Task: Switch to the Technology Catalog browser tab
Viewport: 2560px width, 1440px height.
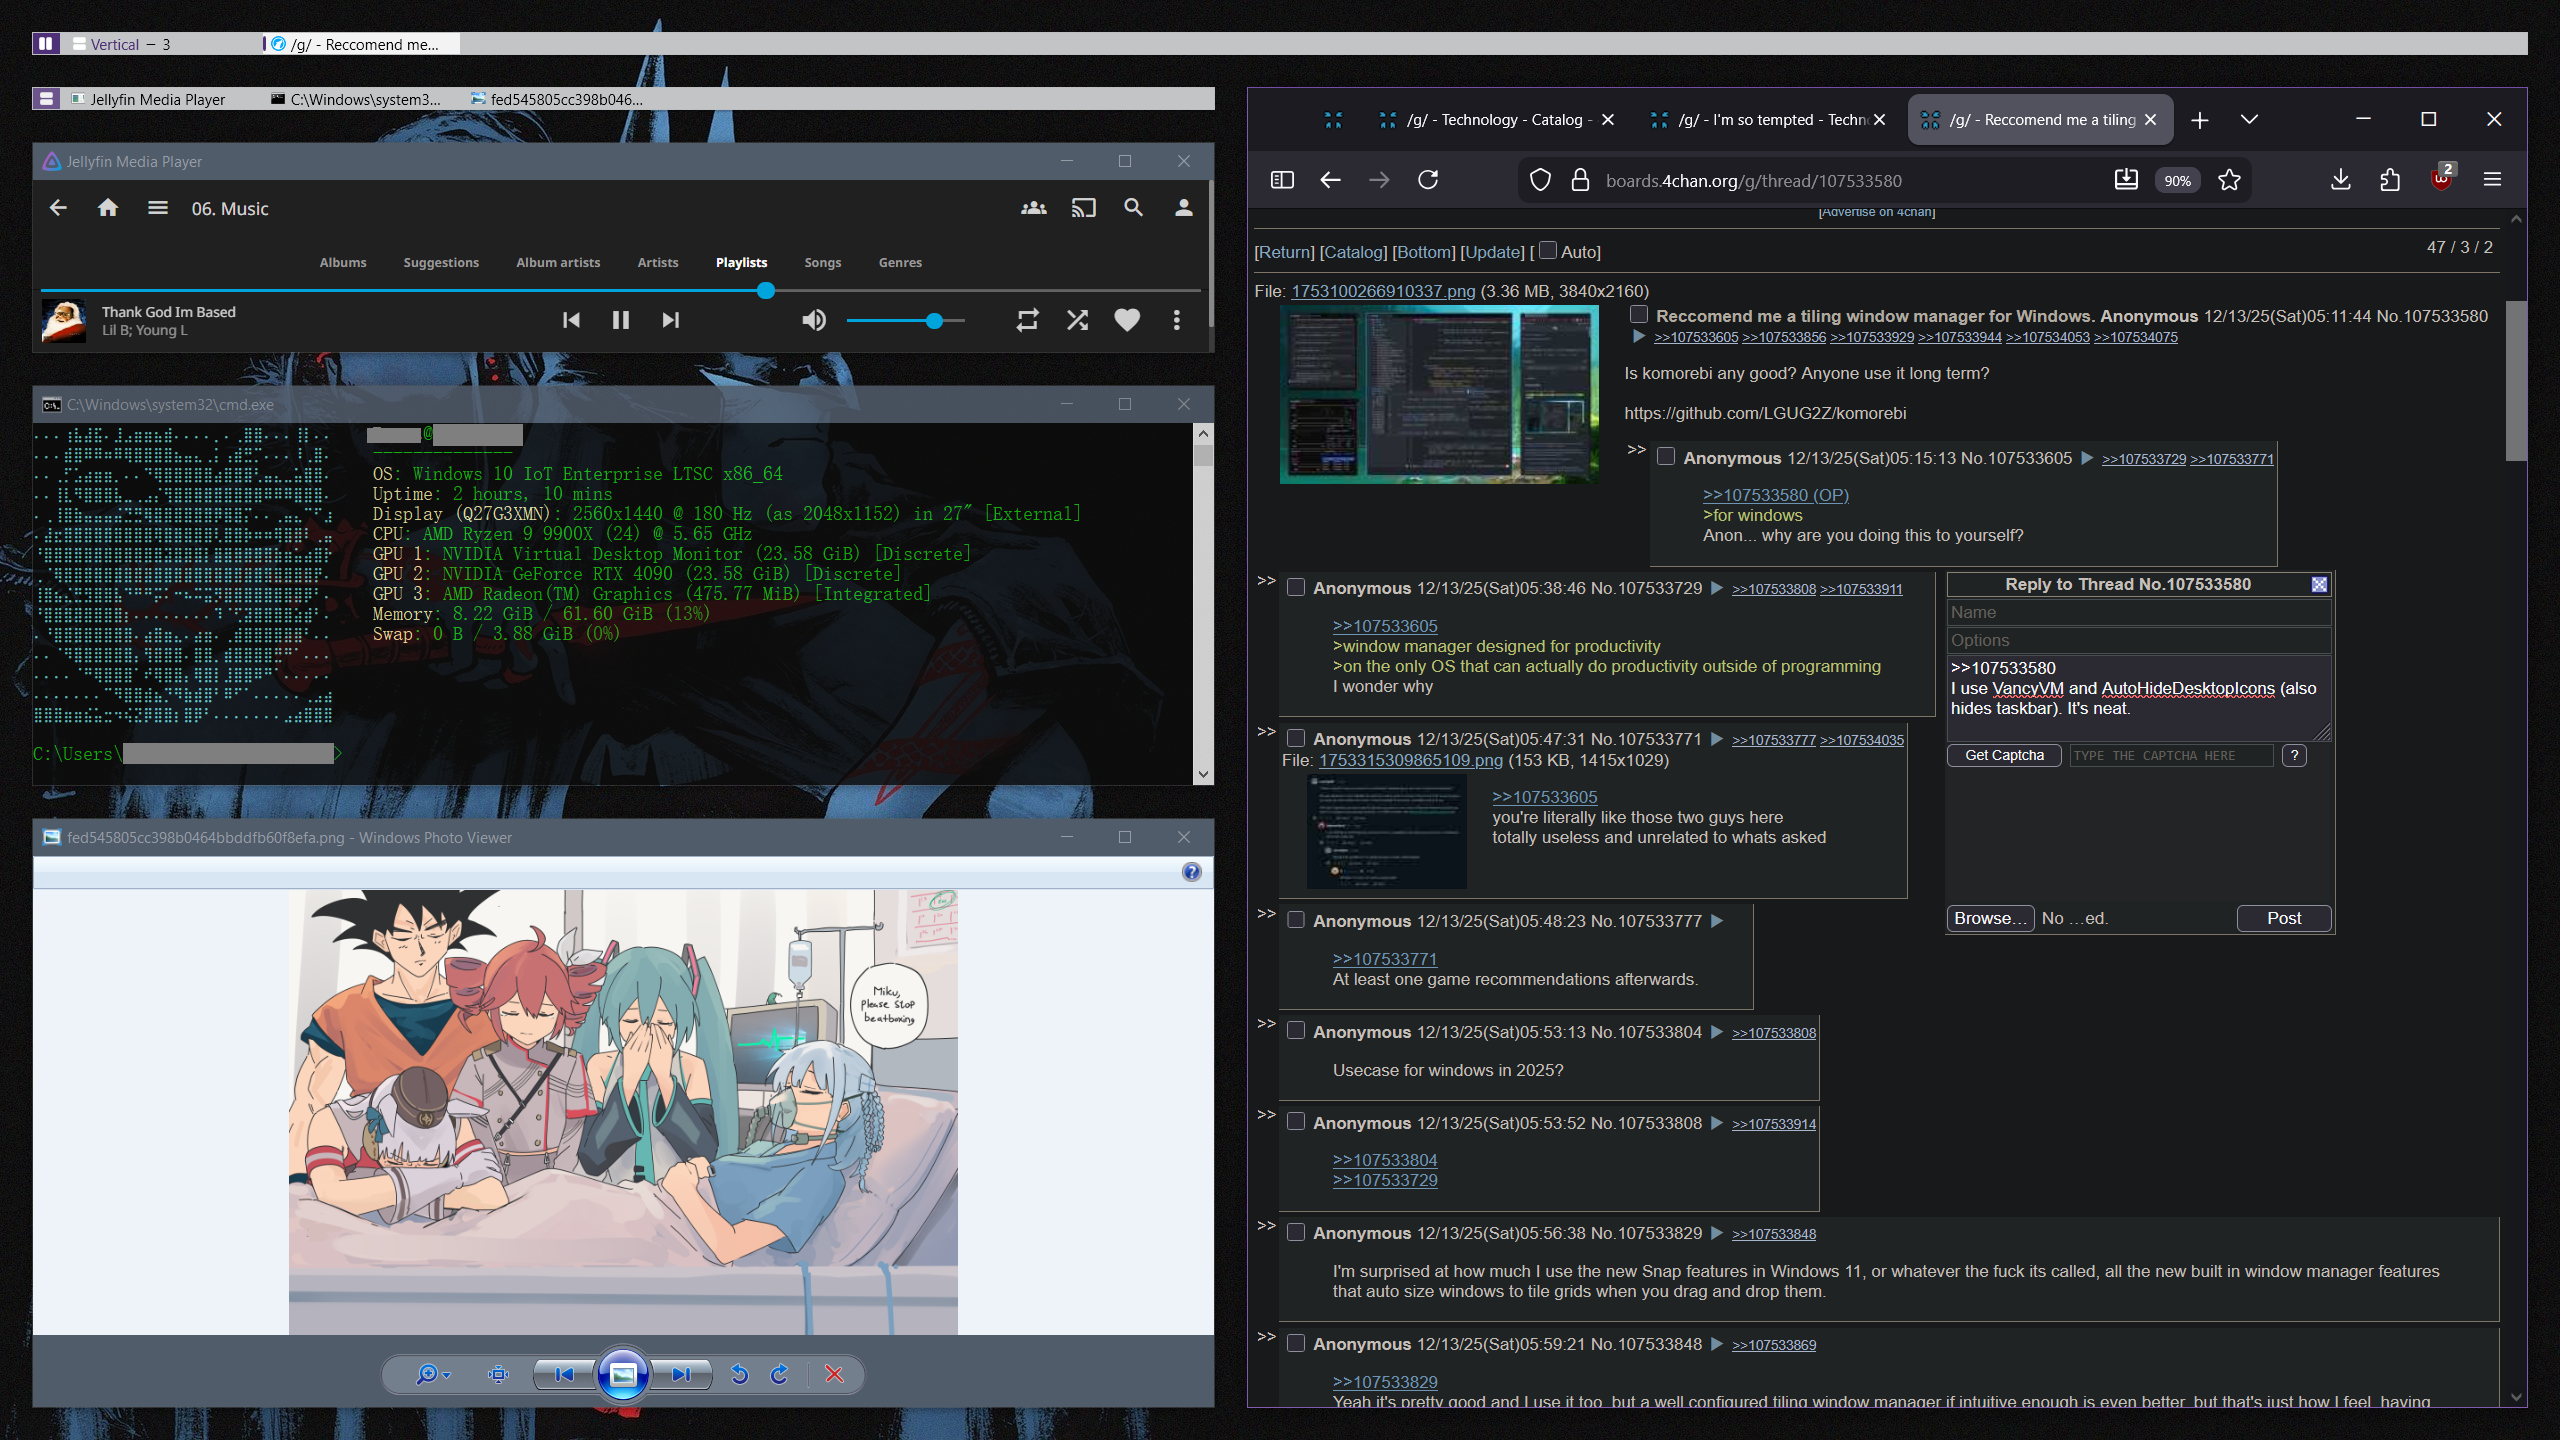Action: point(1497,120)
